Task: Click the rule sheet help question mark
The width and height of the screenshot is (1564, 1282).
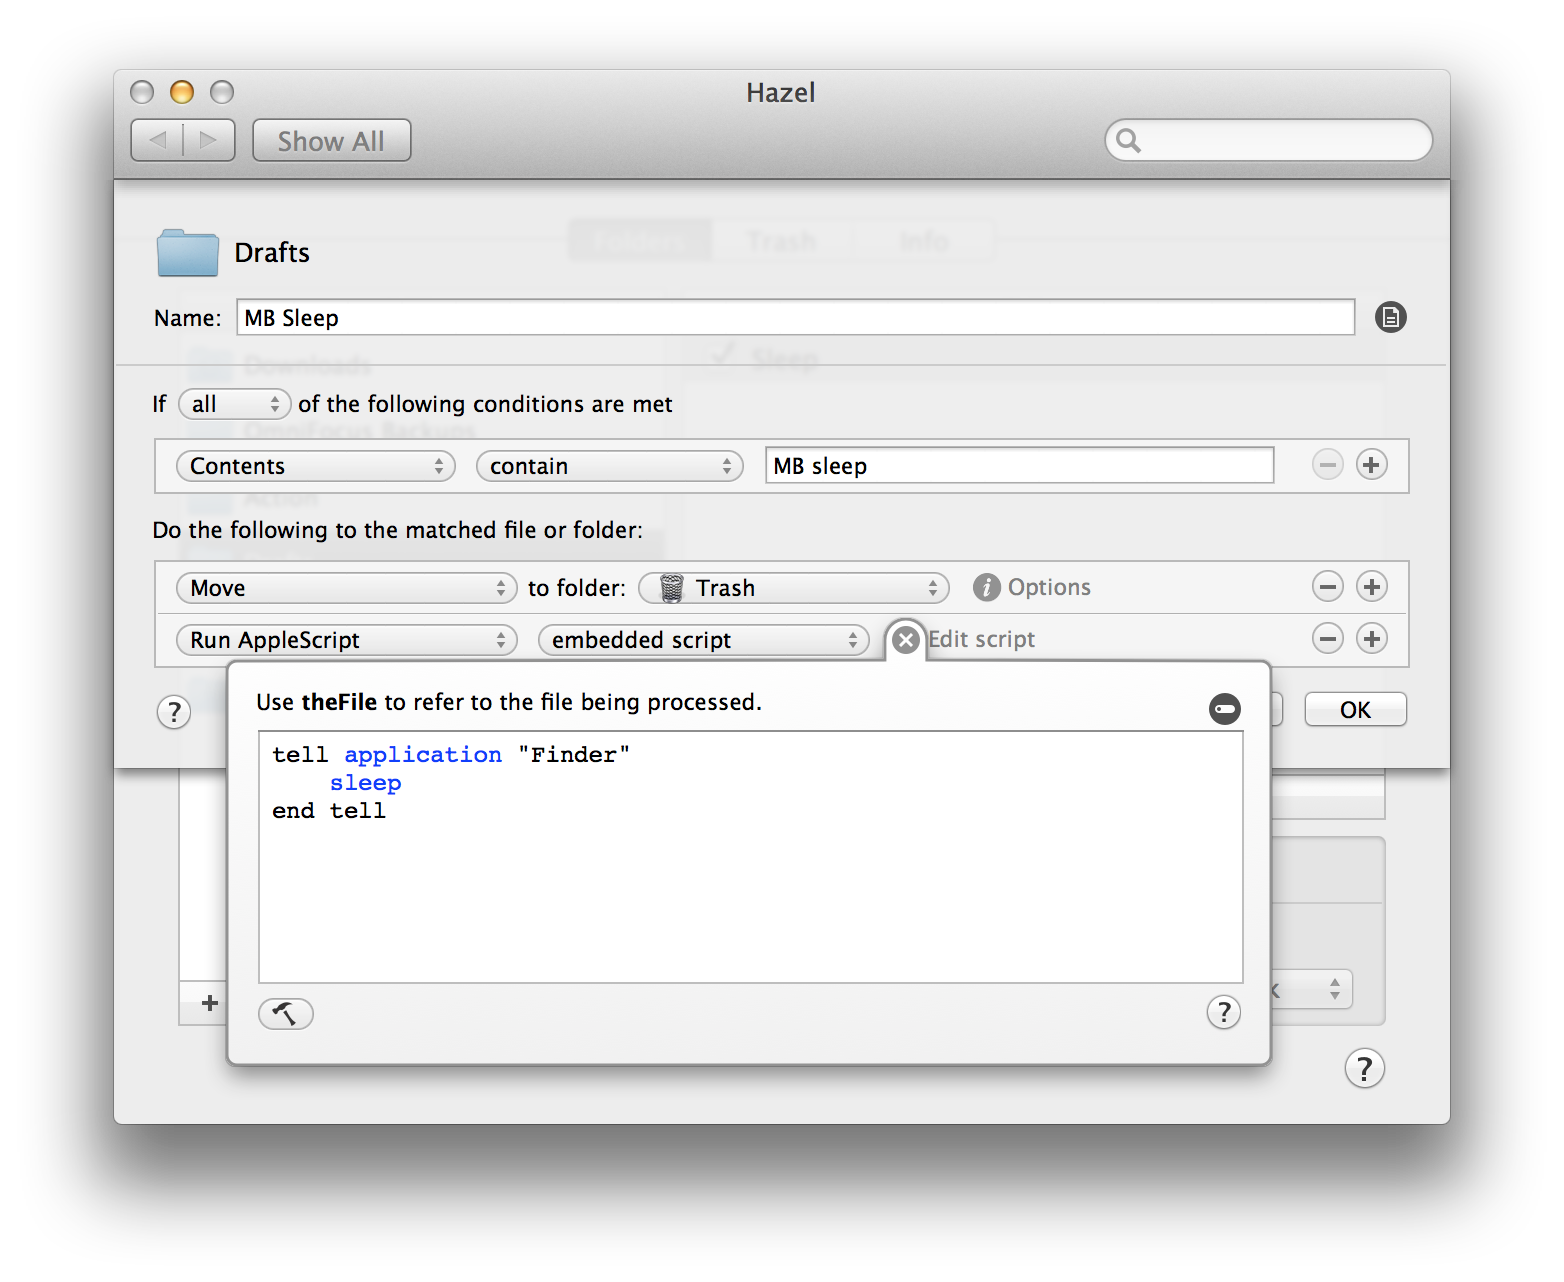Action: (174, 712)
